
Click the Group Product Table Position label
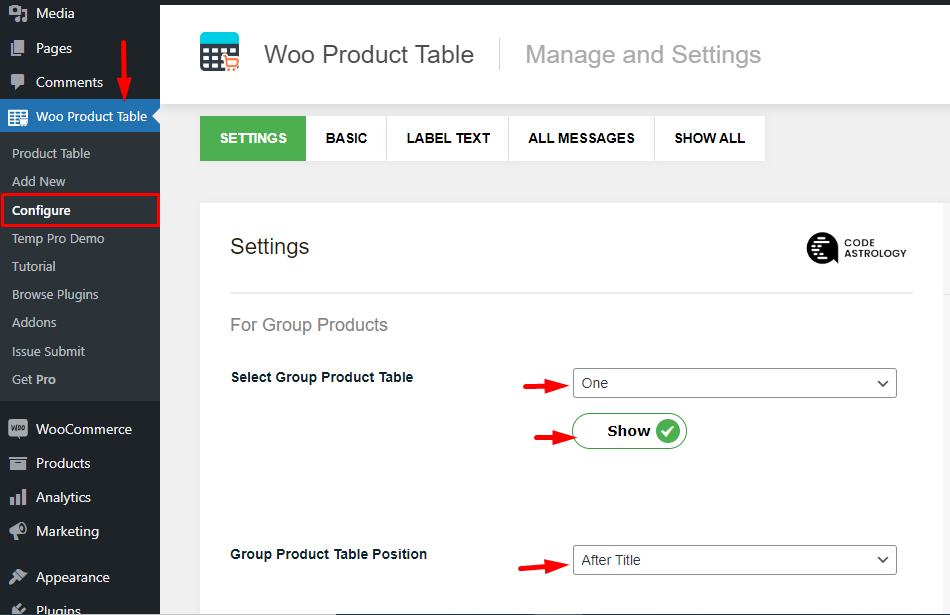[328, 554]
